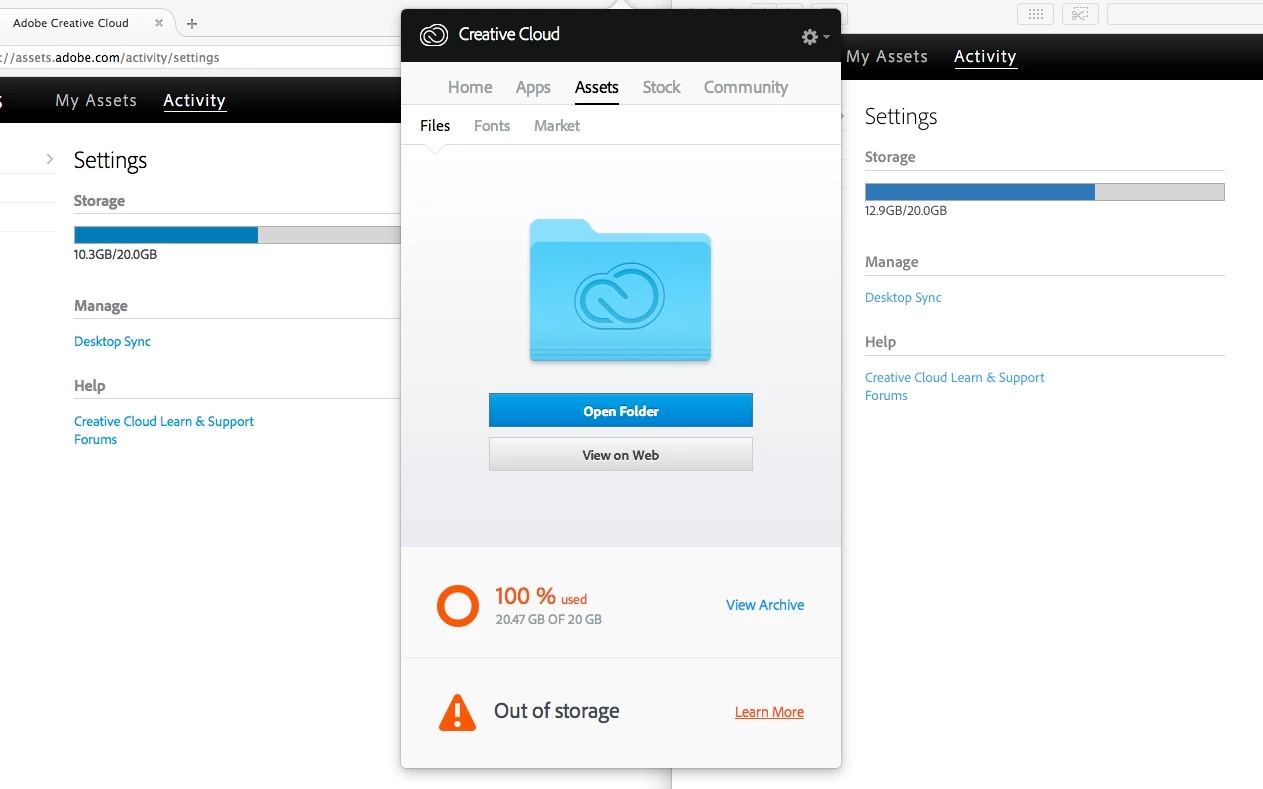The height and width of the screenshot is (789, 1263).
Task: Open Creative Cloud Learn & Support, right window
Action: 955,378
